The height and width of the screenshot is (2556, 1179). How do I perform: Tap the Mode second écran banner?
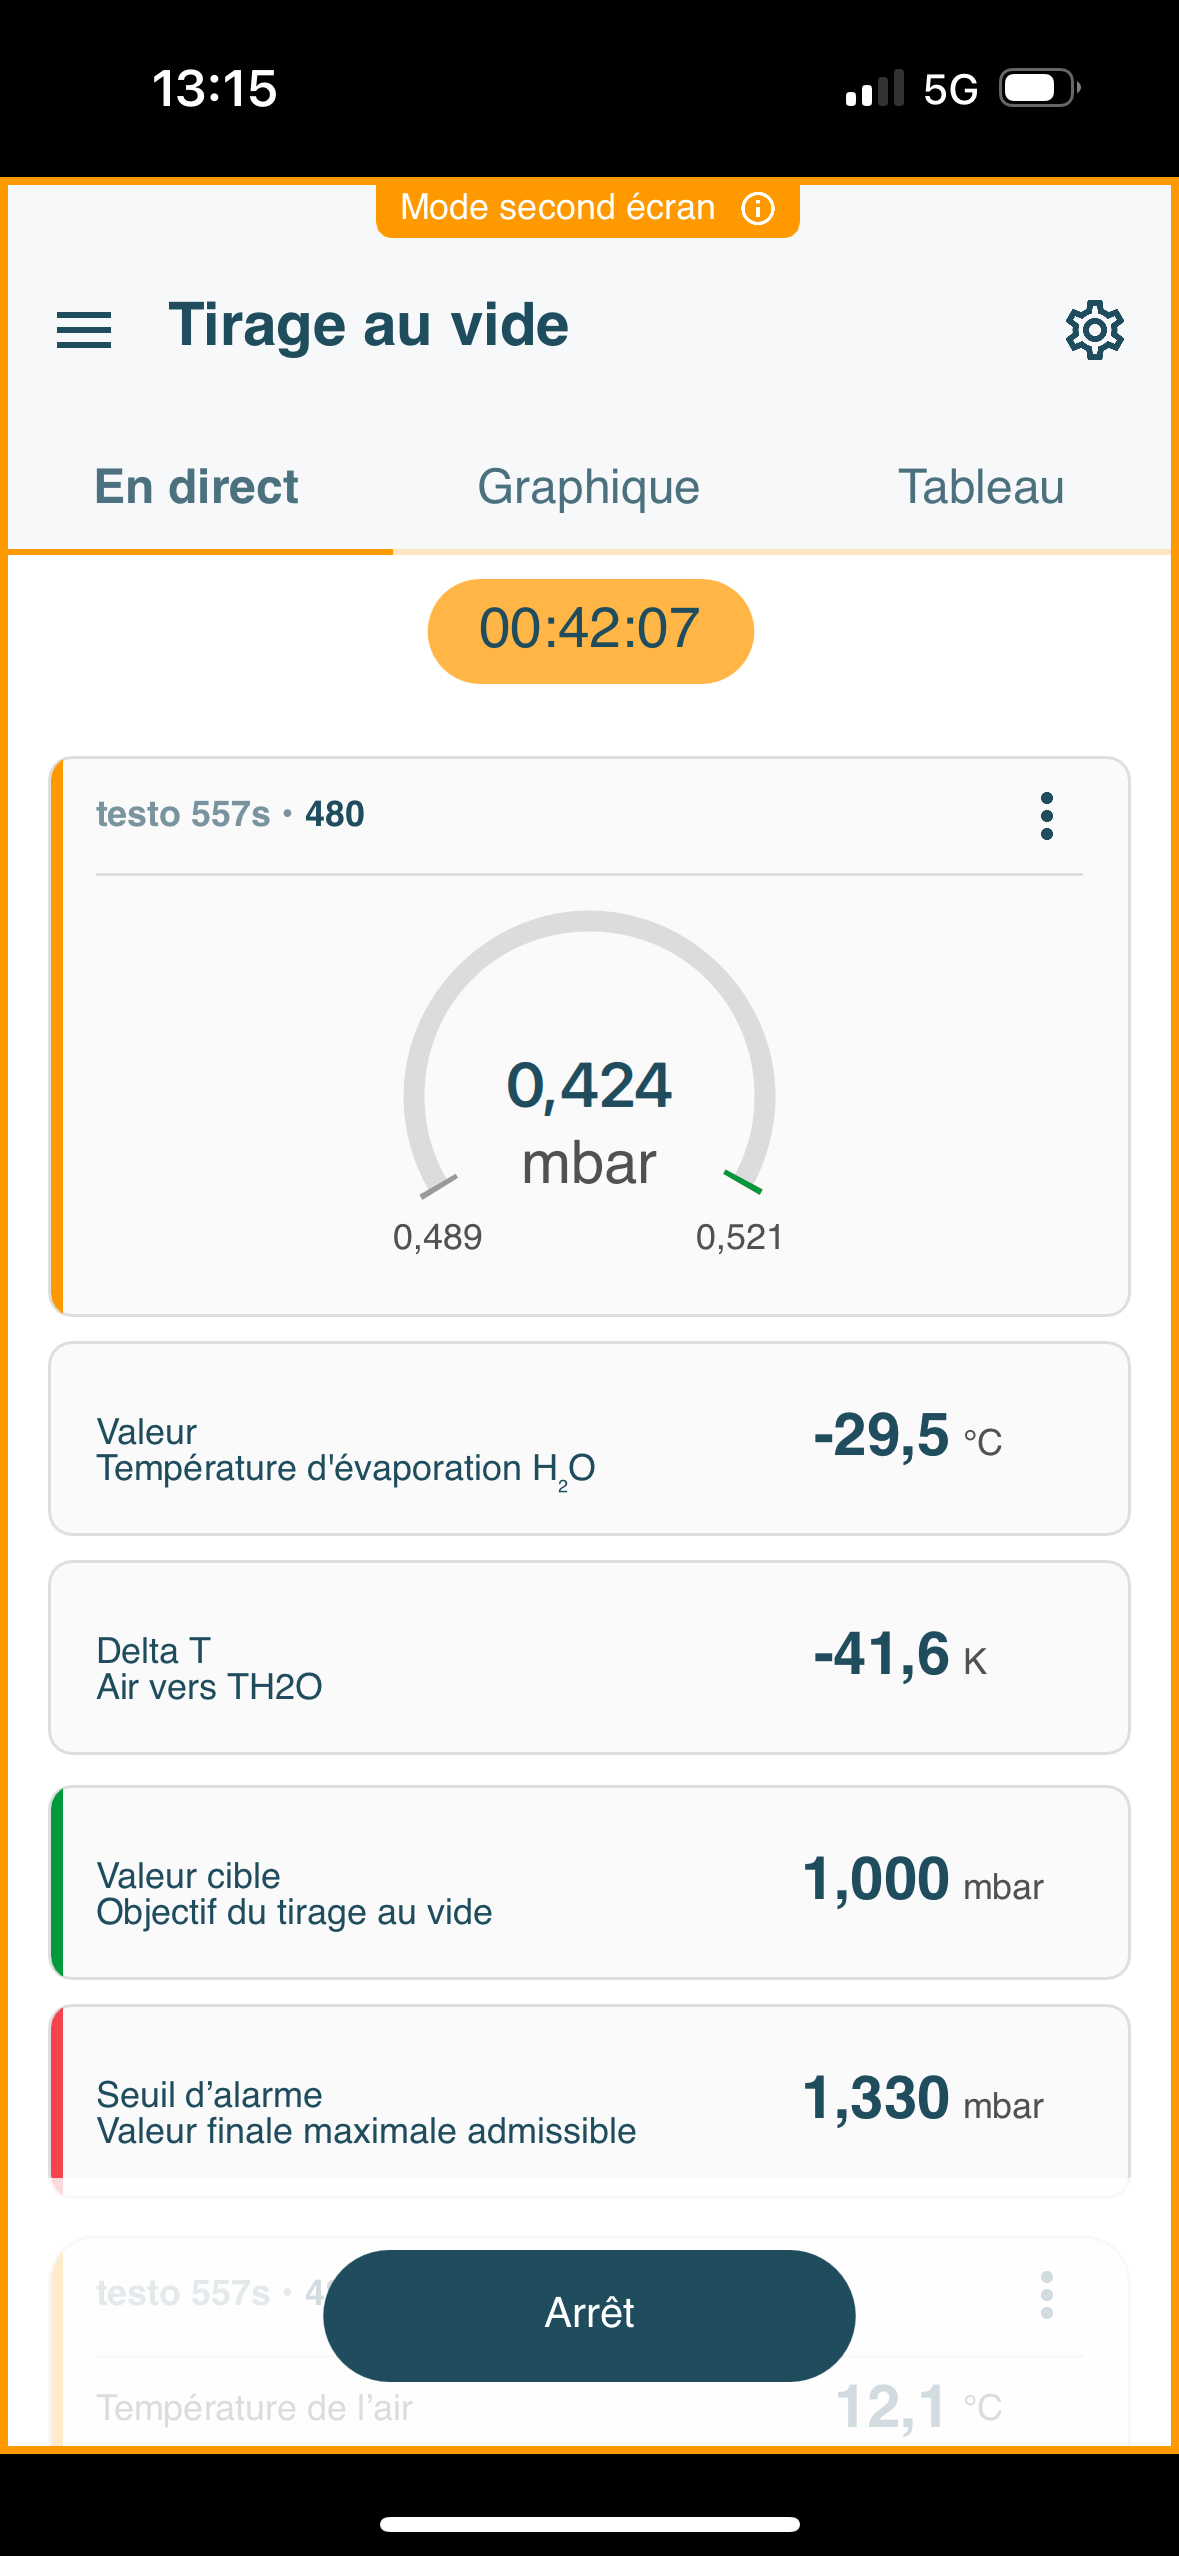(x=558, y=208)
